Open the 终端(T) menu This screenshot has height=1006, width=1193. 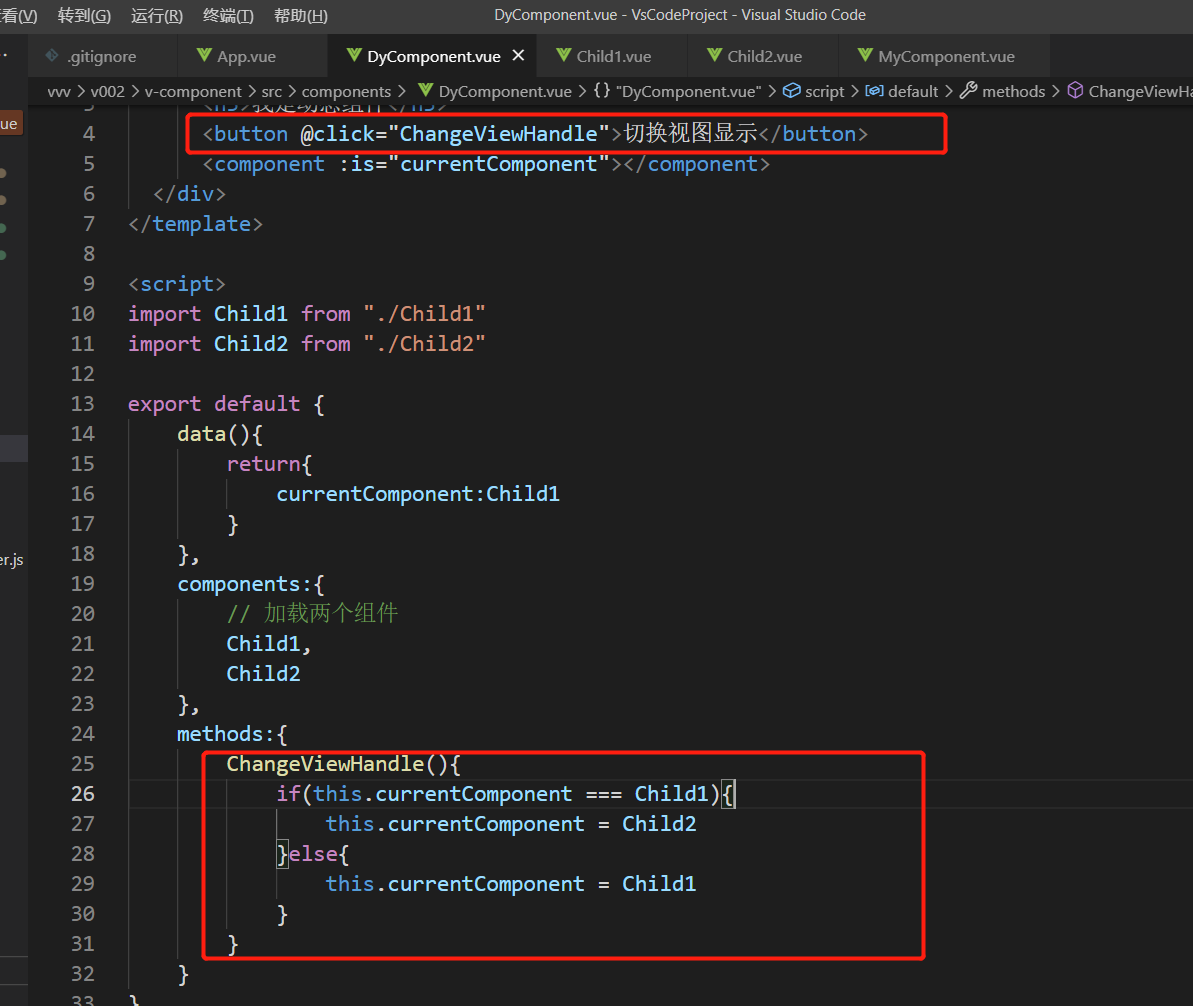point(228,16)
